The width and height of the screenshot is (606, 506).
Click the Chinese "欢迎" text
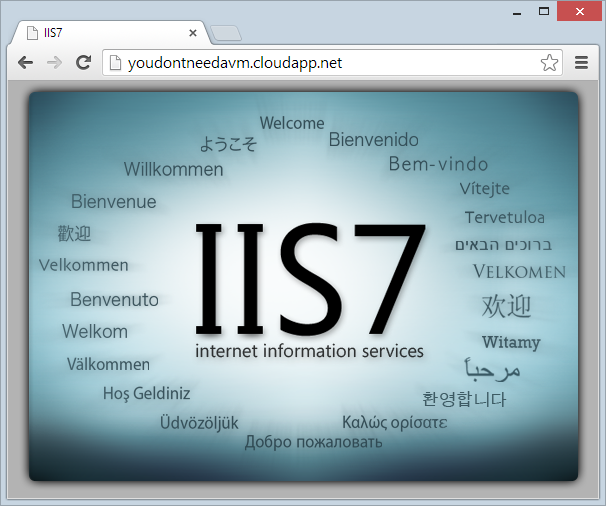pyautogui.click(x=506, y=306)
